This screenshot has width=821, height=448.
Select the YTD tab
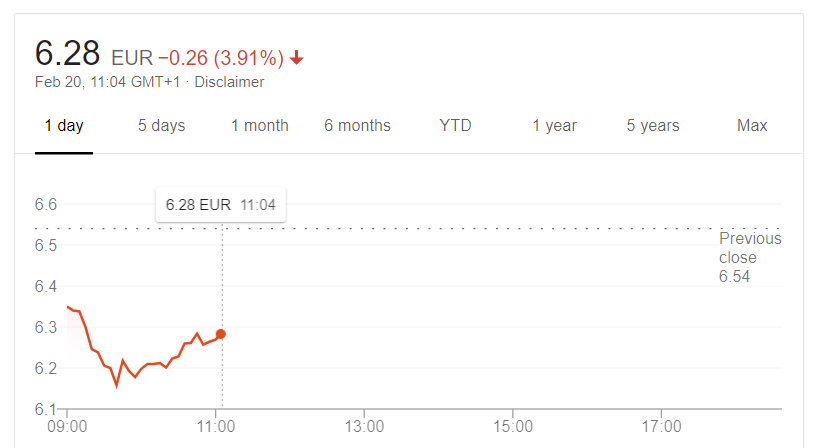[455, 126]
